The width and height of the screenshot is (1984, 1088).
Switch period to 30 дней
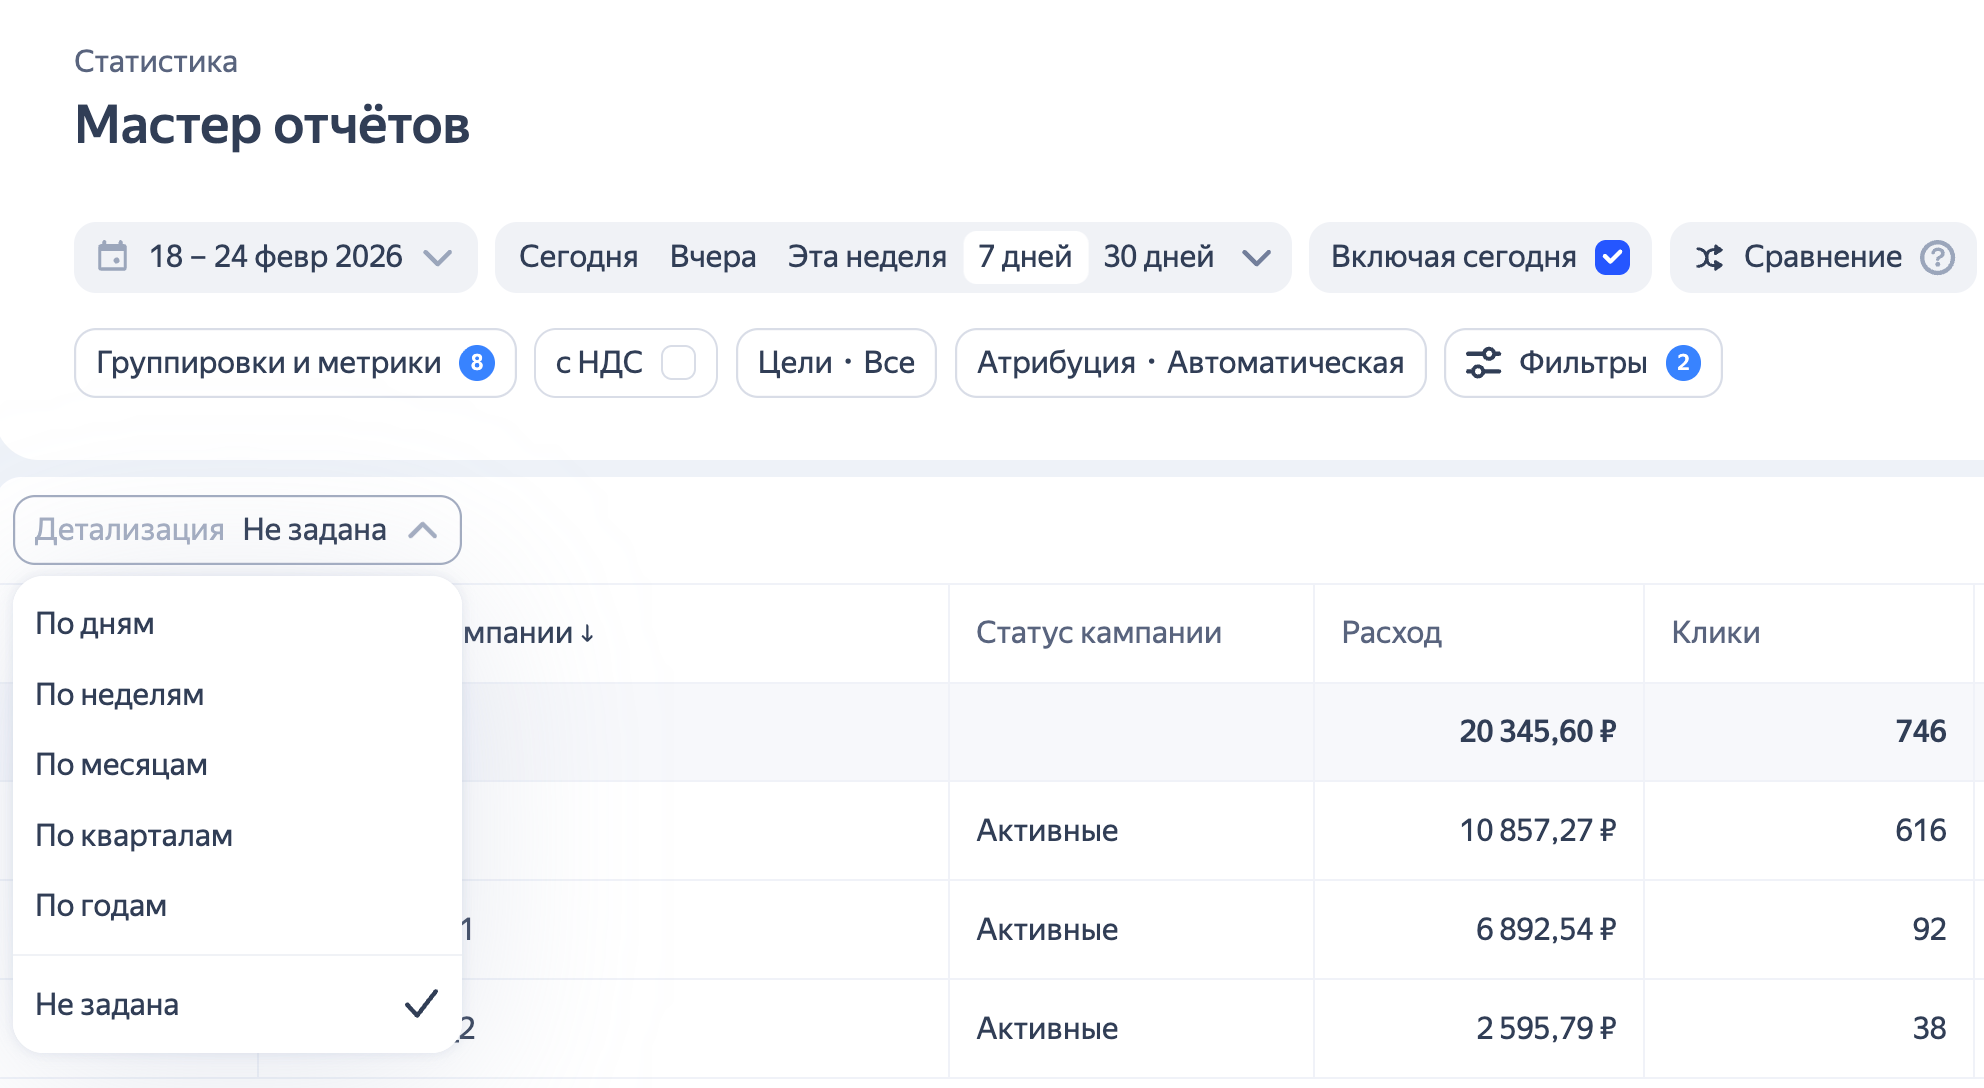pyautogui.click(x=1158, y=258)
